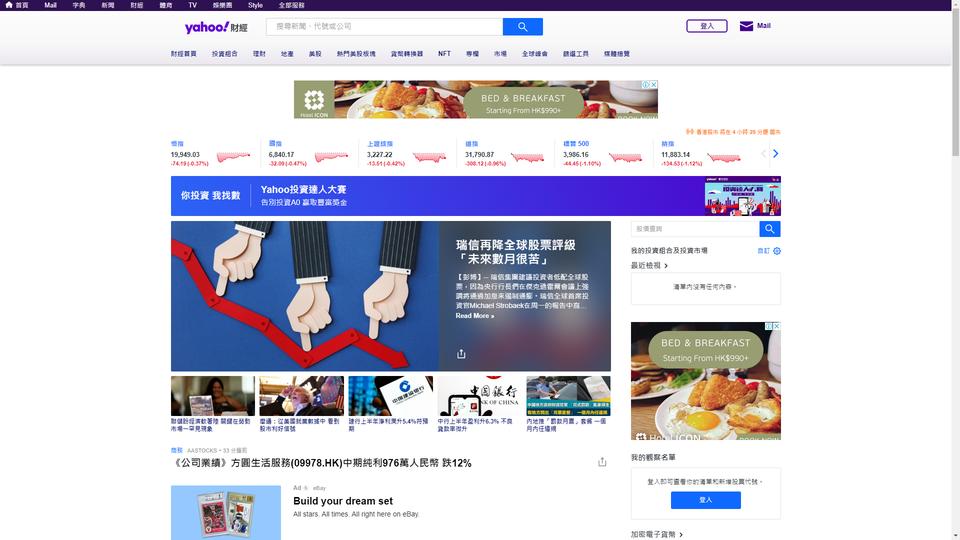Open 全部服務 in the top bar
This screenshot has height=540, width=960.
pyautogui.click(x=291, y=5)
